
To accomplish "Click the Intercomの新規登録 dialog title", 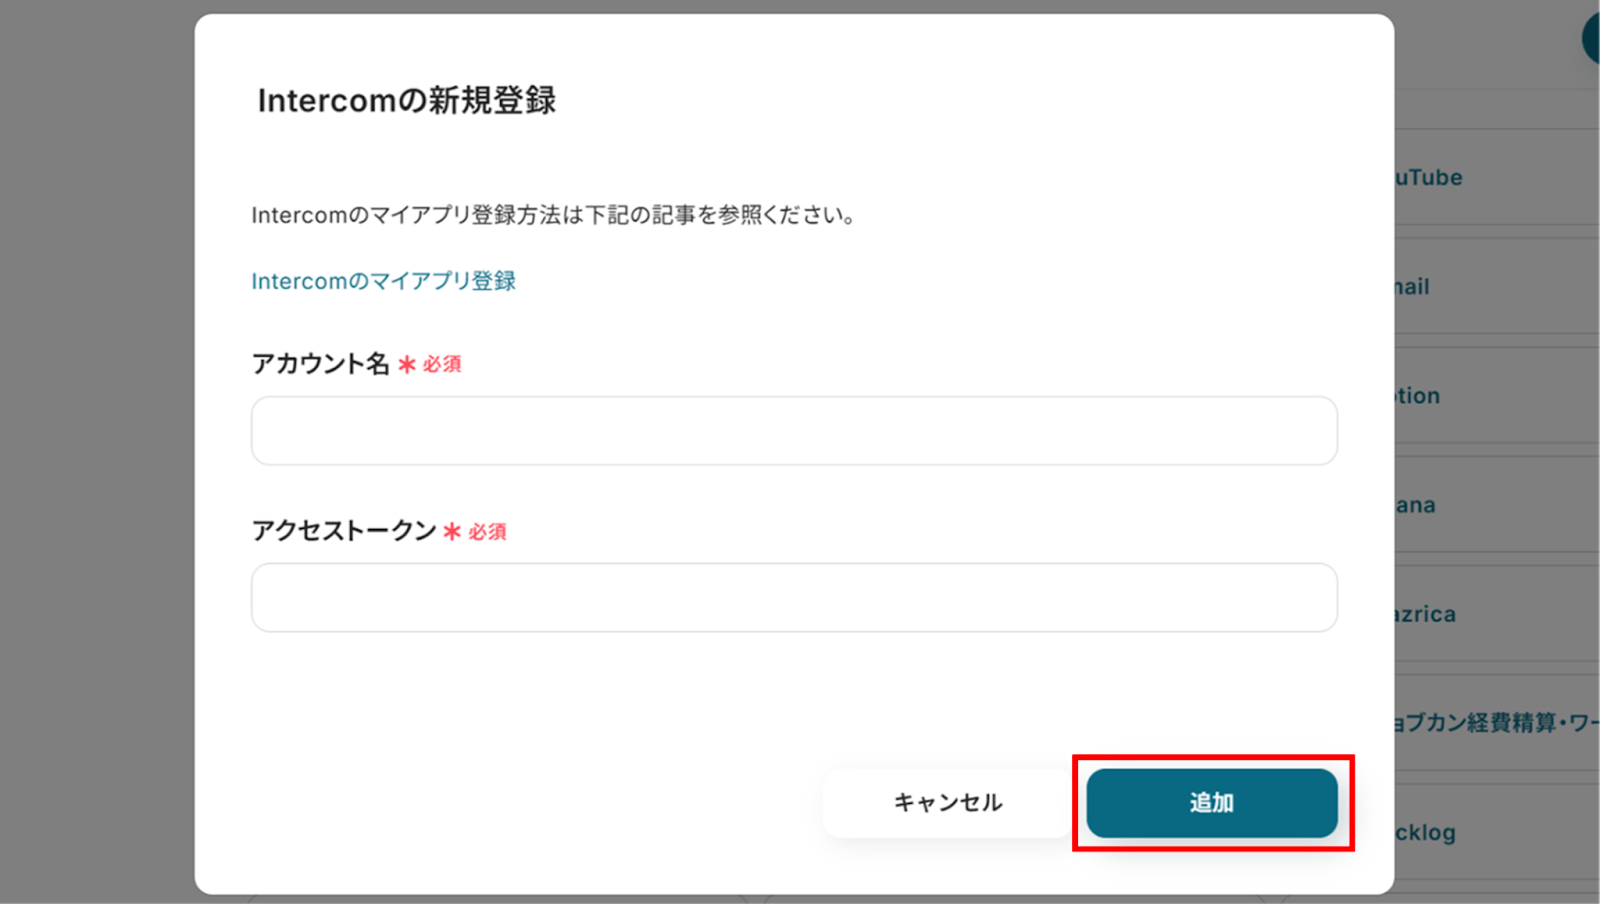I will [406, 101].
